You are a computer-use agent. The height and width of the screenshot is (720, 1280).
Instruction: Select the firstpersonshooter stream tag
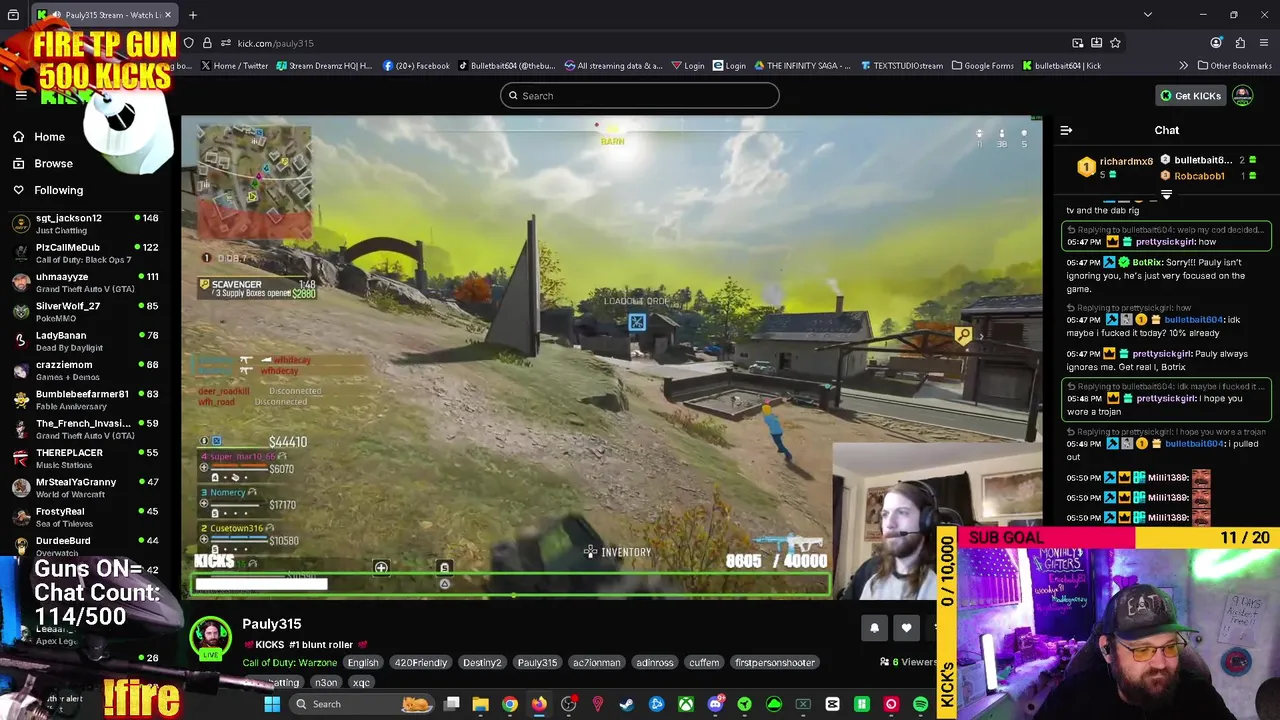point(775,662)
